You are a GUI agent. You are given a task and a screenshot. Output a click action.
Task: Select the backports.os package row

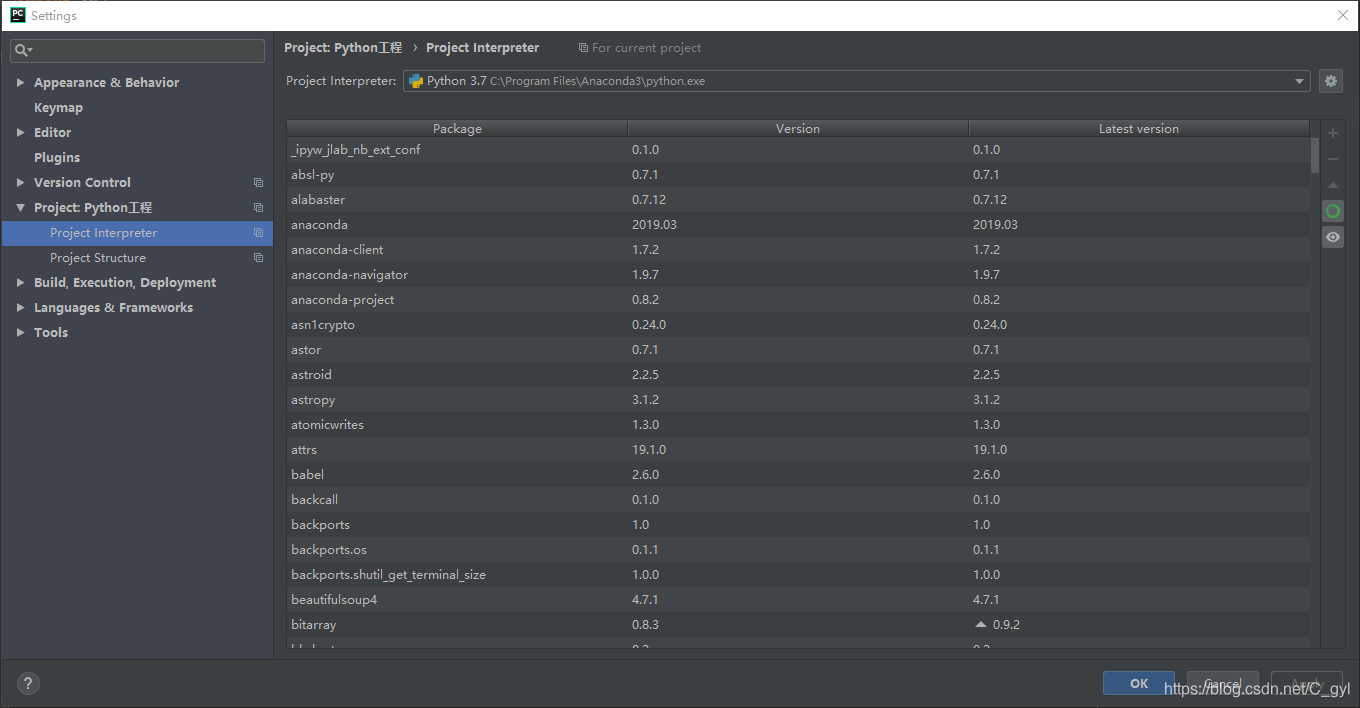point(798,550)
